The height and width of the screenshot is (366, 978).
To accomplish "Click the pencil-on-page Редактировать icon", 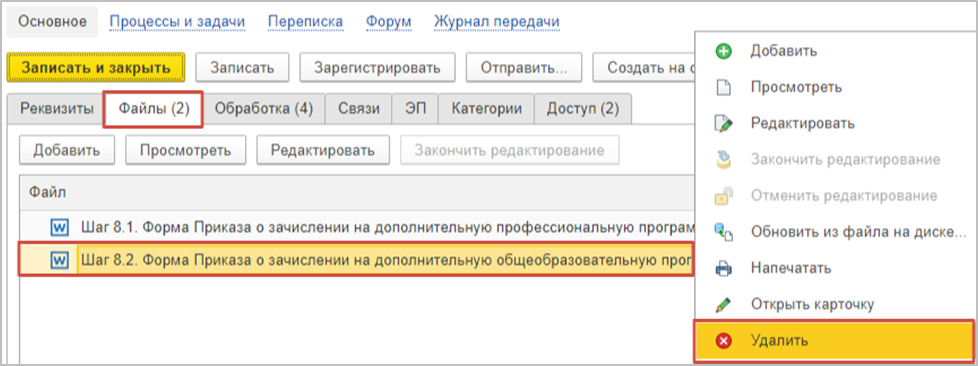I will (x=723, y=123).
